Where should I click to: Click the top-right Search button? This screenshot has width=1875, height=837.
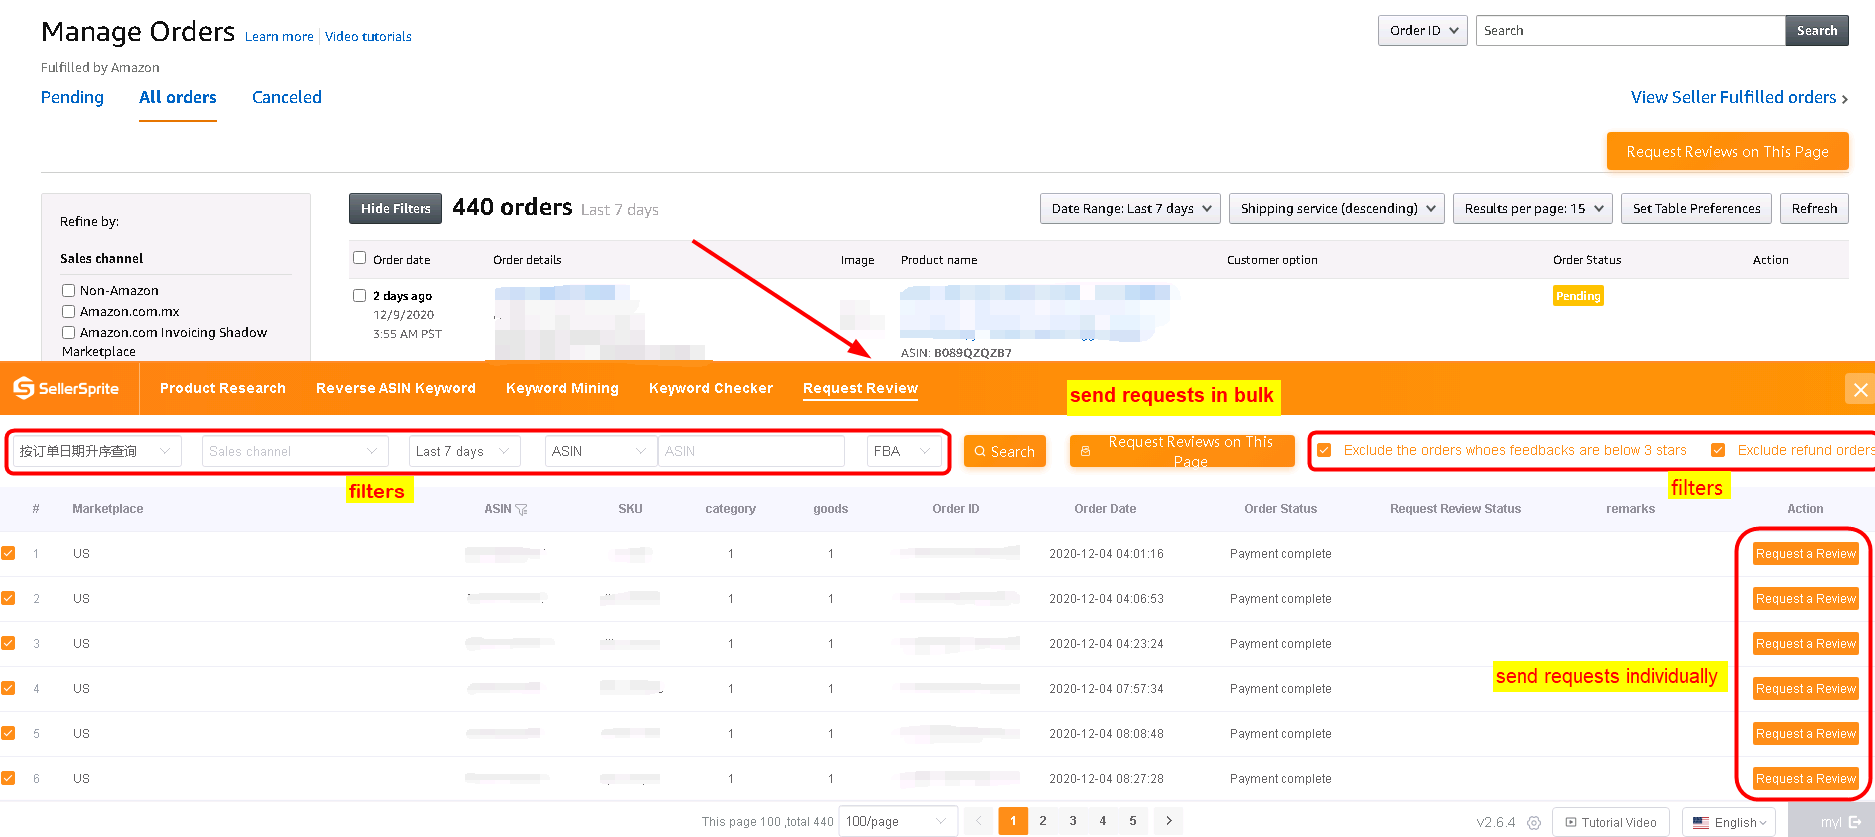click(1817, 30)
